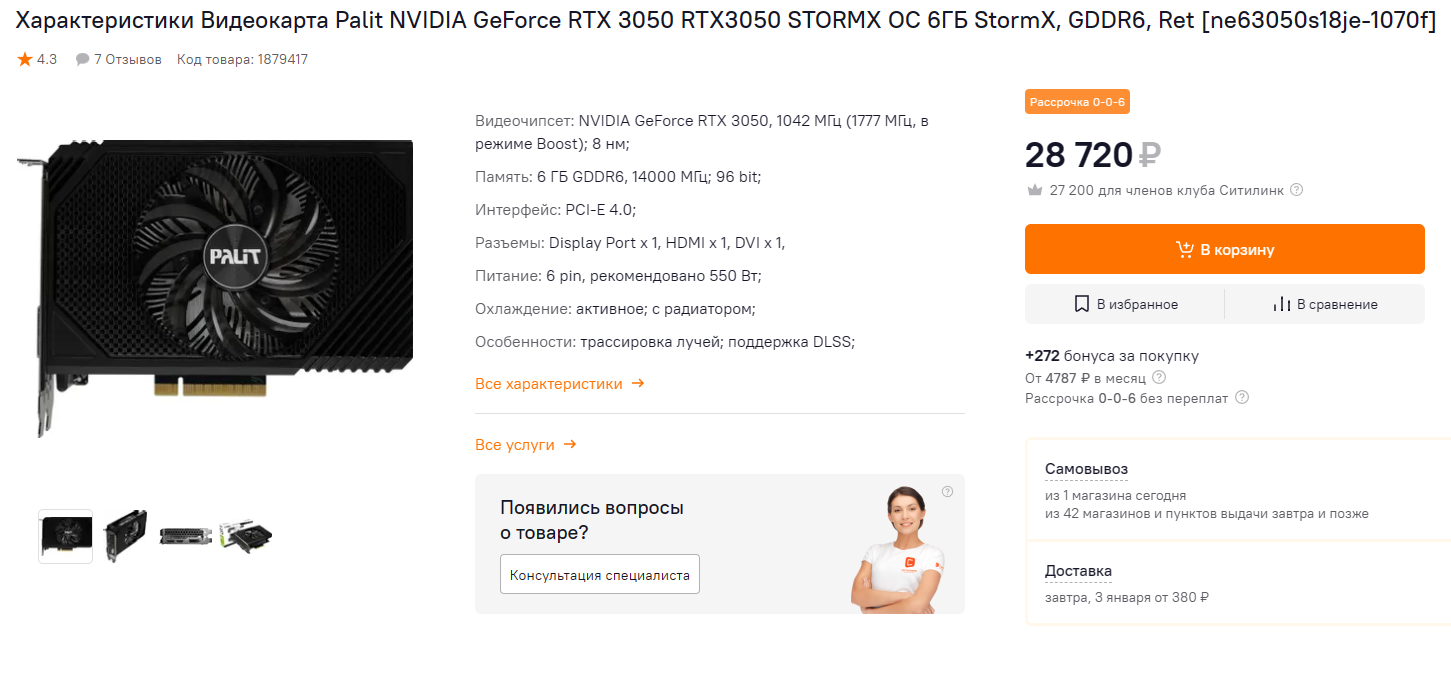1451x685 pixels.
Task: Click help icon in the consultation banner
Action: point(947,491)
